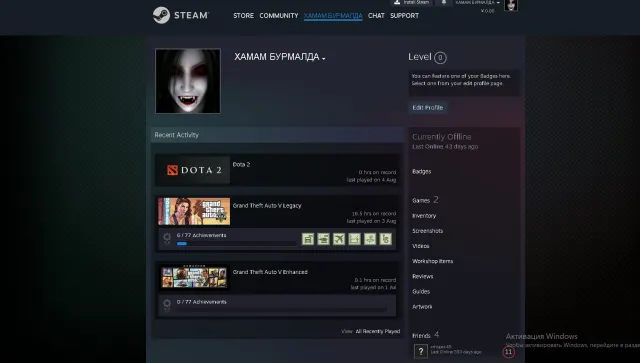This screenshot has height=363, width=640.
Task: Open the CHAT menu item
Action: click(x=376, y=16)
